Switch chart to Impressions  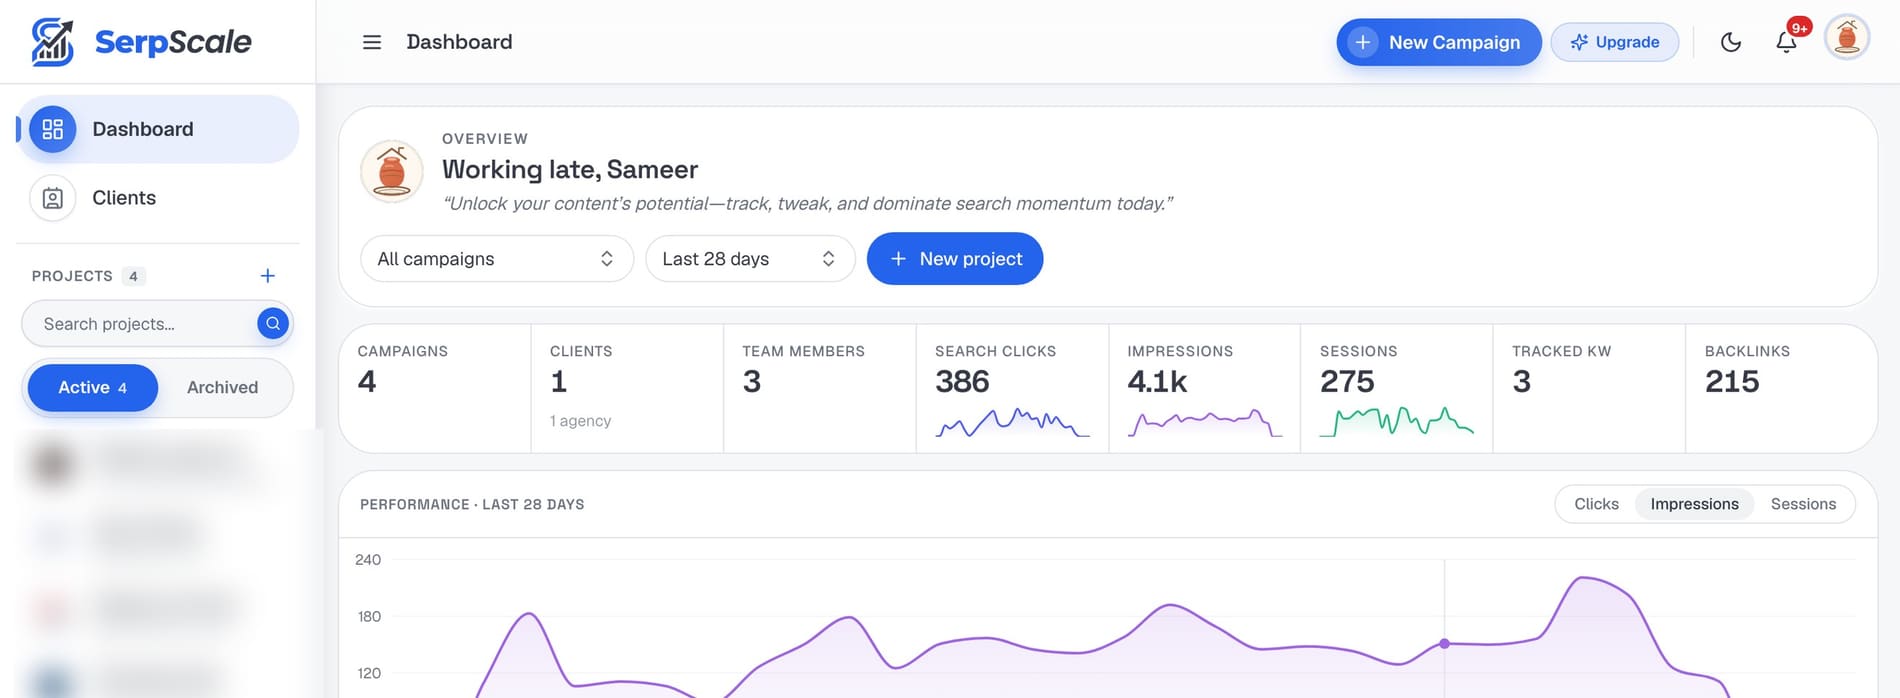(x=1694, y=504)
